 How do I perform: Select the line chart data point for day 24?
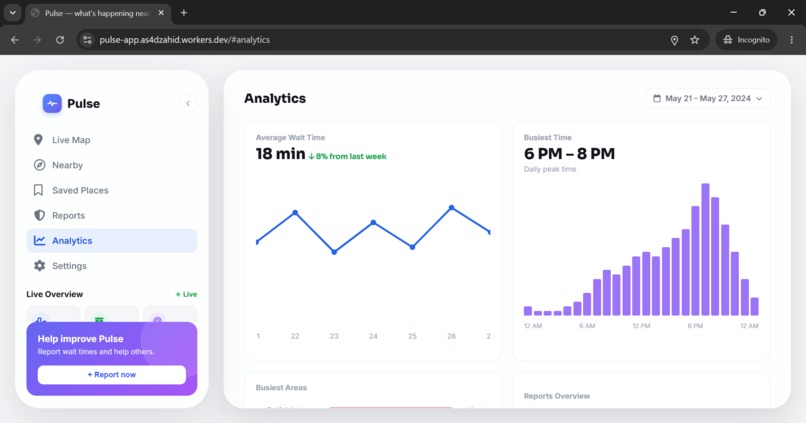[x=373, y=223]
